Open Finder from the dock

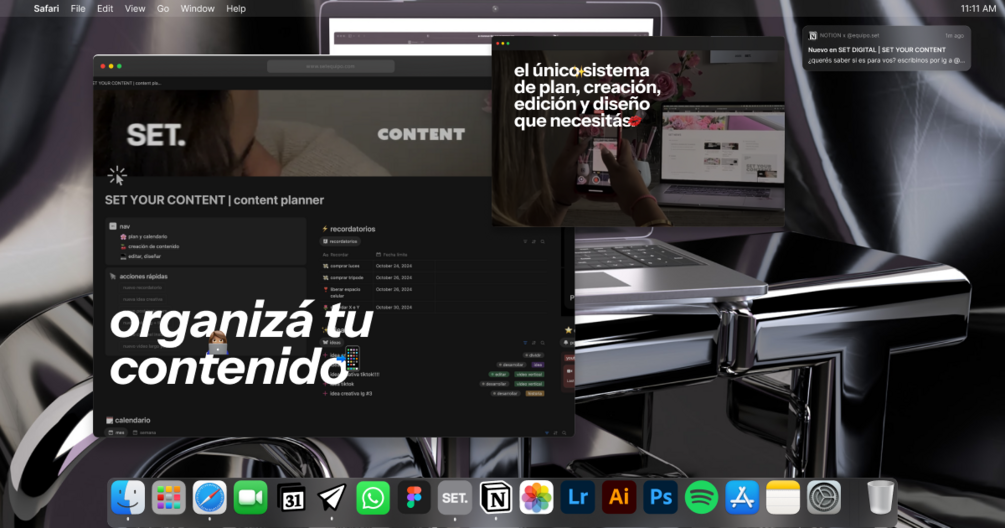[128, 497]
